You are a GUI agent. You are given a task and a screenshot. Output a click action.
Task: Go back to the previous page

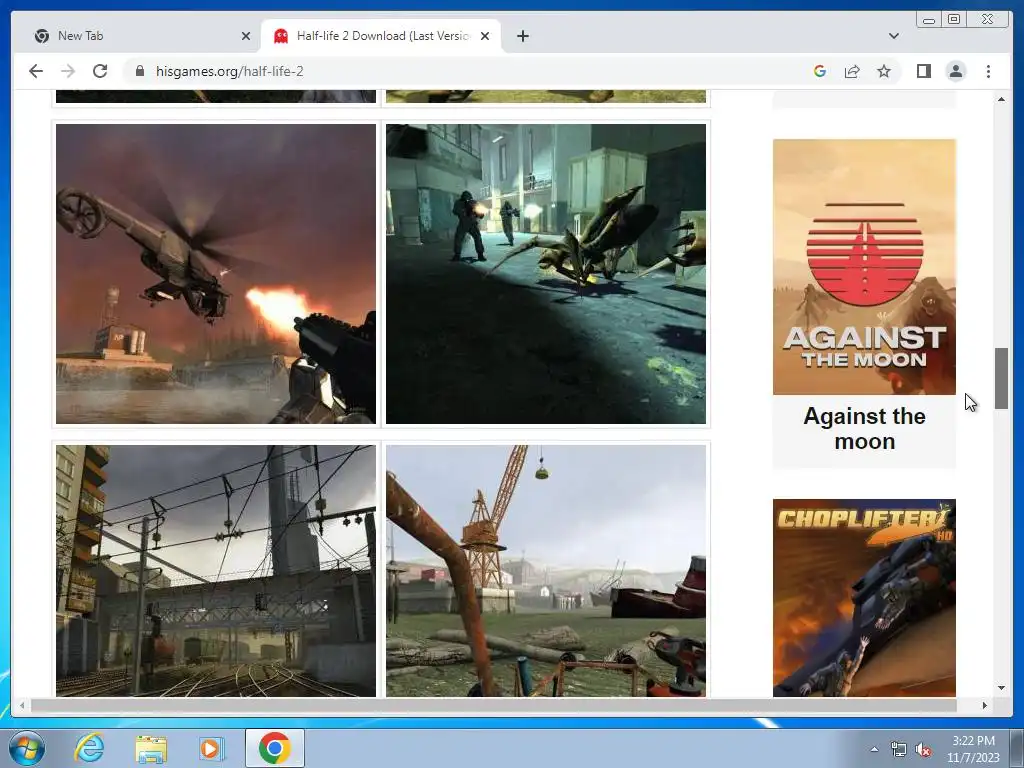(36, 71)
